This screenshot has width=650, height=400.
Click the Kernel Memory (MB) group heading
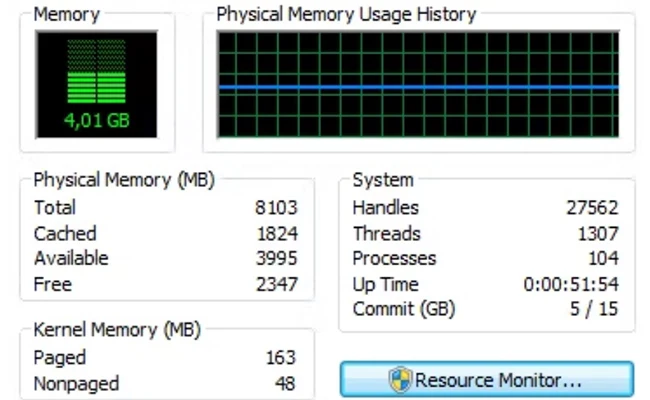pyautogui.click(x=117, y=330)
